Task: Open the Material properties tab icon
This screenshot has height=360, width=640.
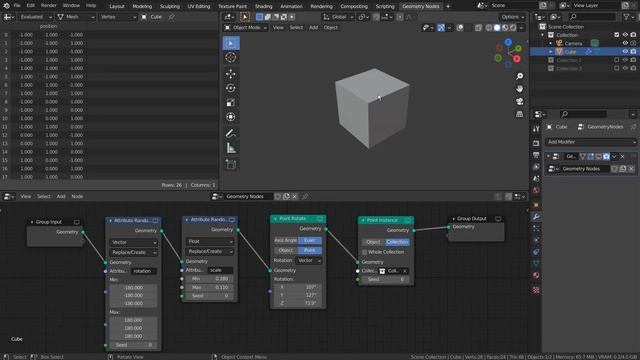Action: click(536, 275)
